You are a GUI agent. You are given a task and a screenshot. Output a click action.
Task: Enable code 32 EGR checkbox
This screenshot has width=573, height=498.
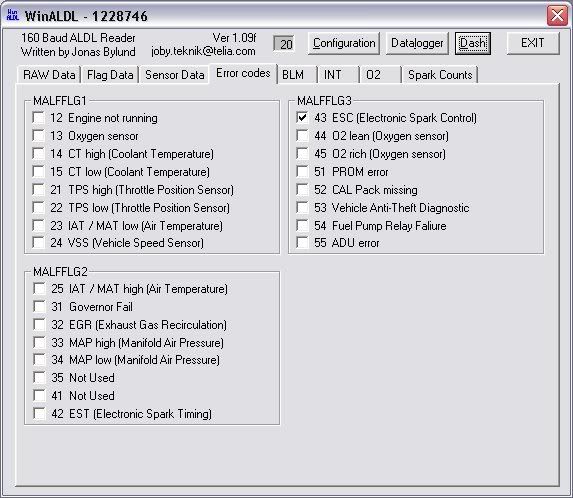click(x=39, y=324)
